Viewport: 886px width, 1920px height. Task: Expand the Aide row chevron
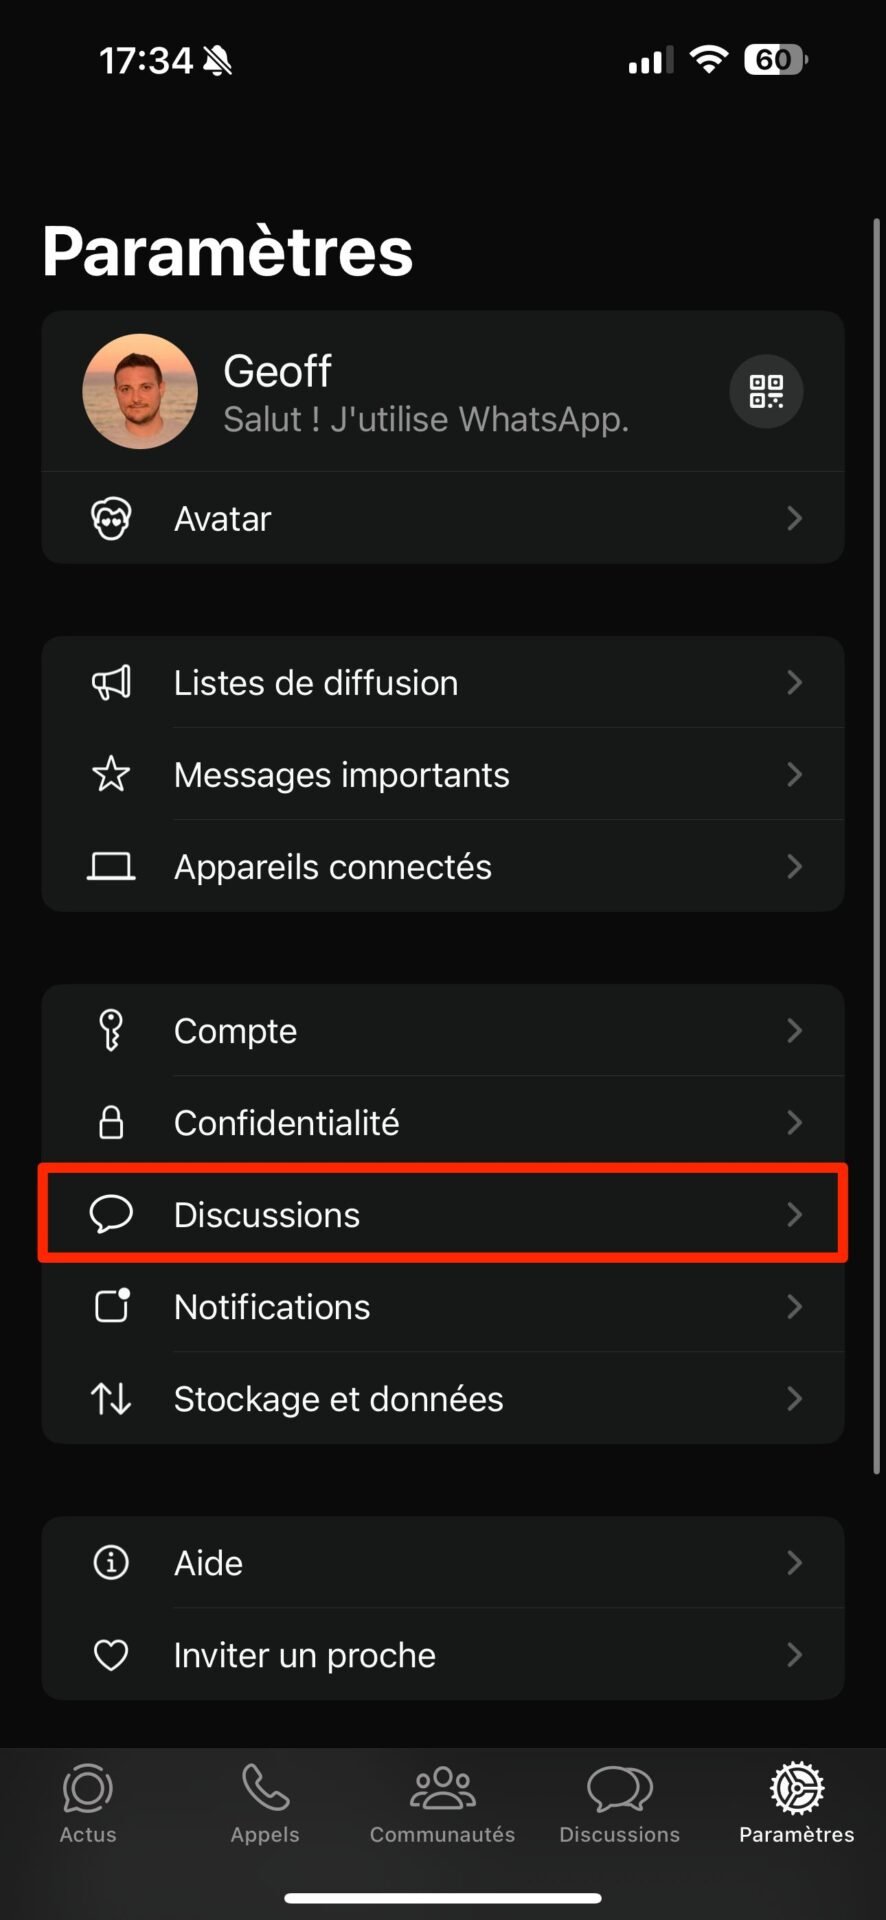tap(795, 1562)
